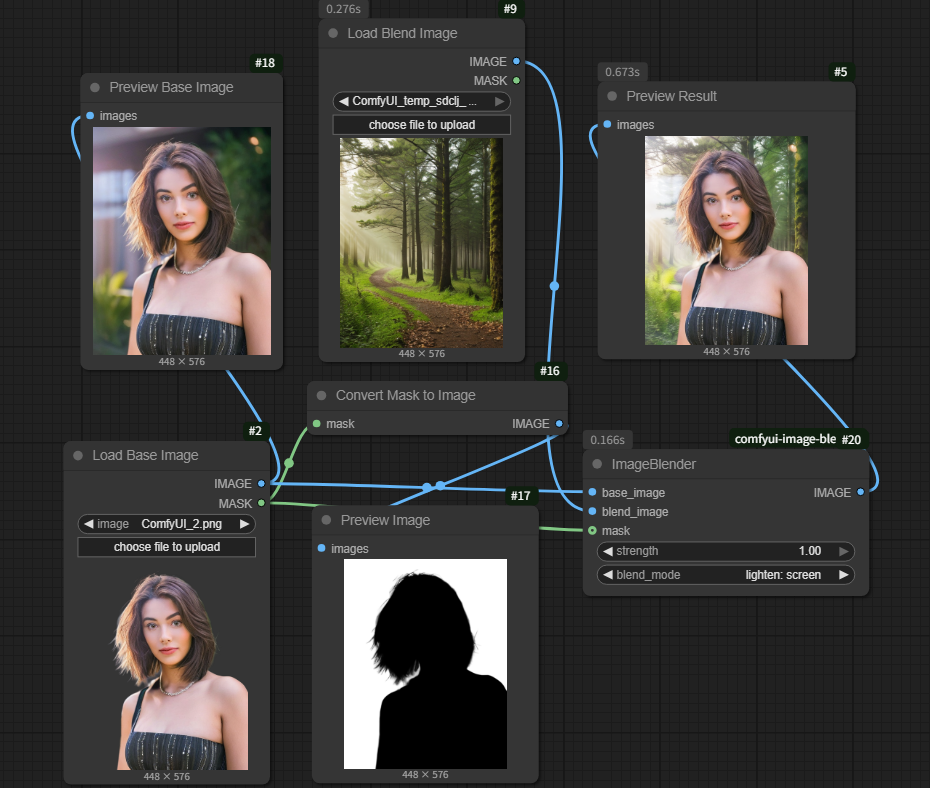Collapse the Load Blend Image node via its dot

click(x=333, y=33)
